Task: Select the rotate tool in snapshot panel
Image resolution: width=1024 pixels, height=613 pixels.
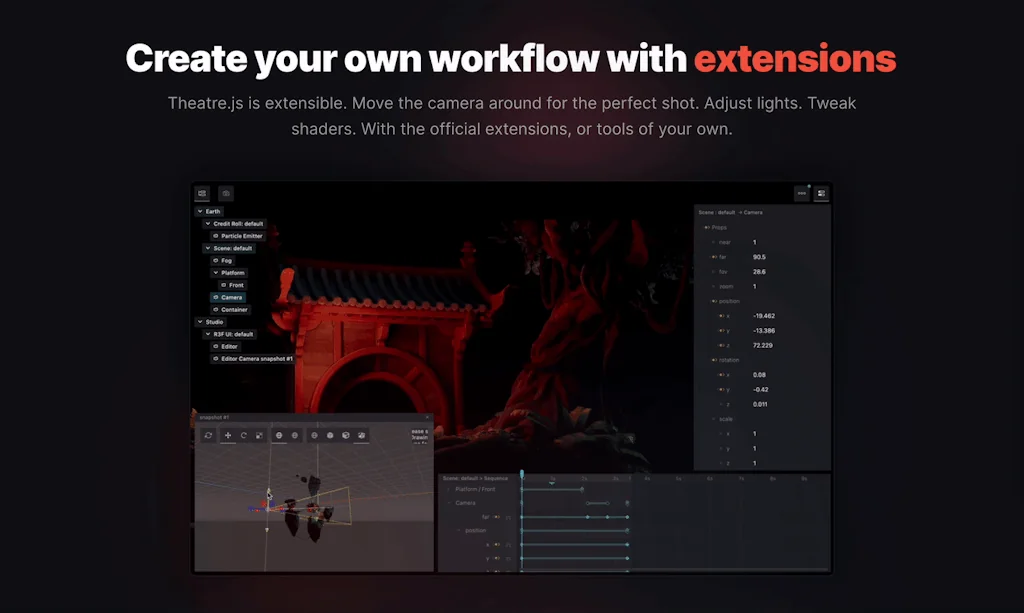Action: (244, 434)
